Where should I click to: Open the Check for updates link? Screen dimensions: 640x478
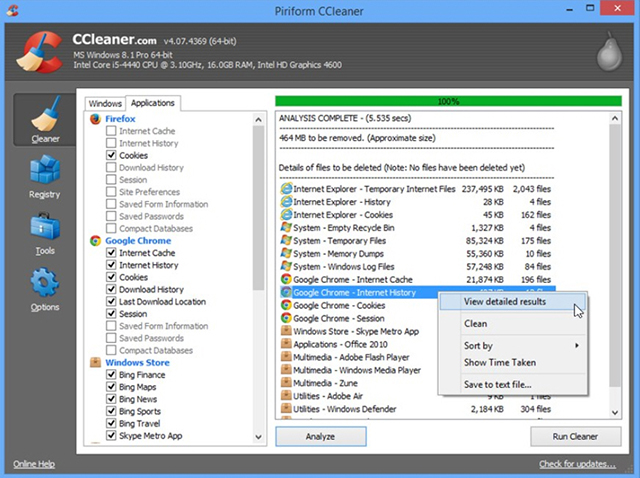point(577,464)
